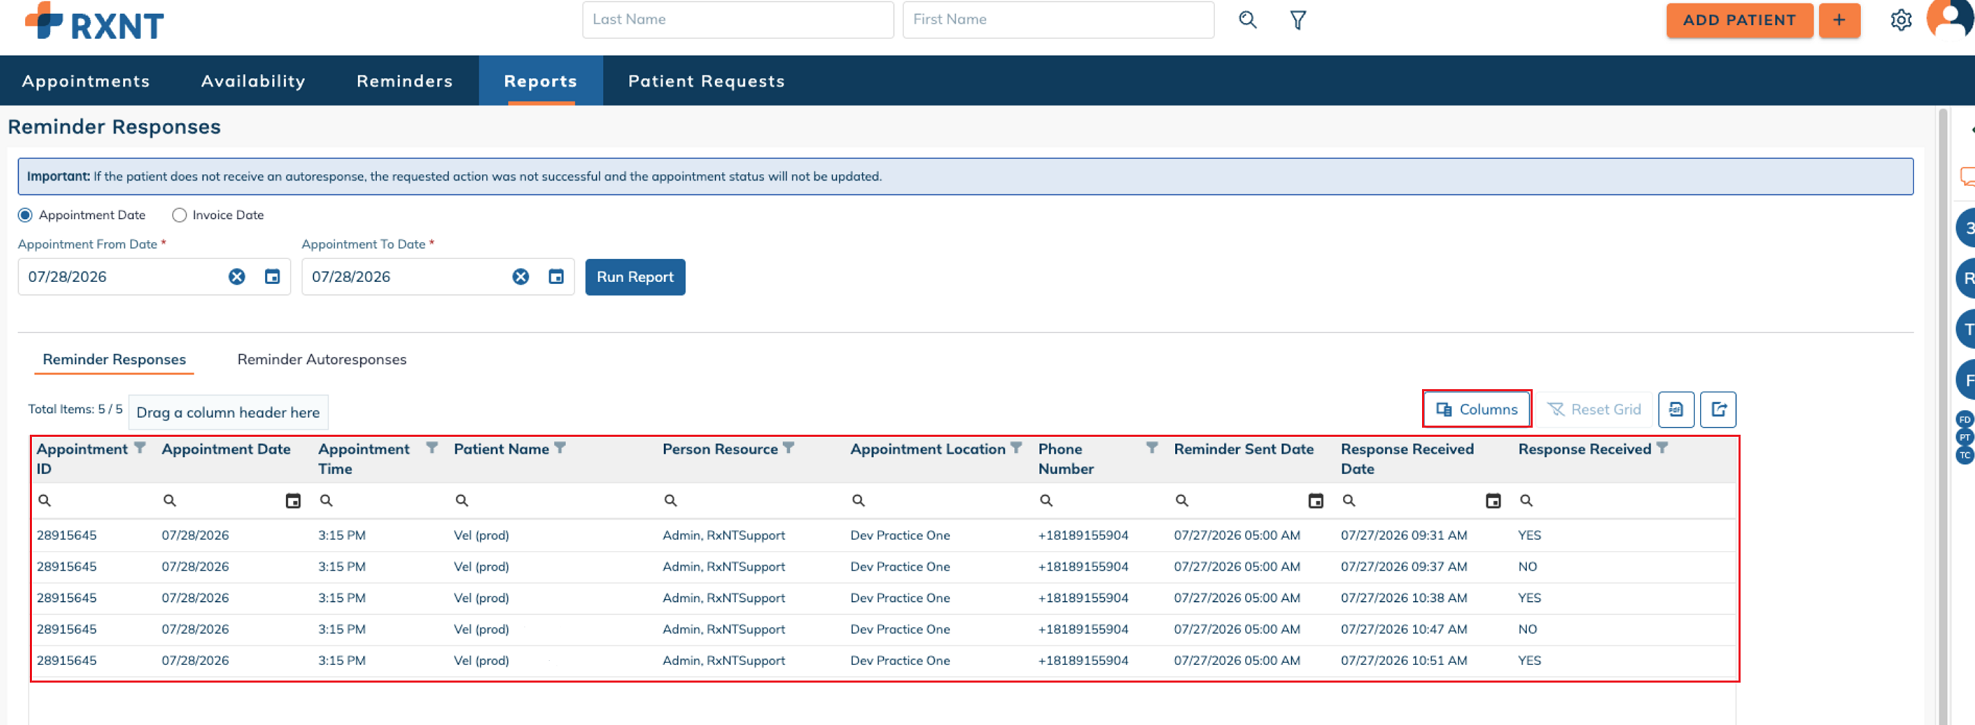
Task: Click the search icon under Appointment Location
Action: (x=858, y=500)
